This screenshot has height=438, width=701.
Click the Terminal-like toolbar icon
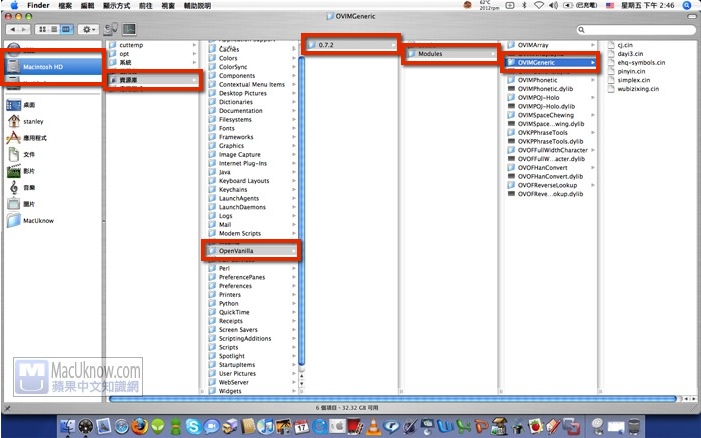pyautogui.click(x=129, y=29)
